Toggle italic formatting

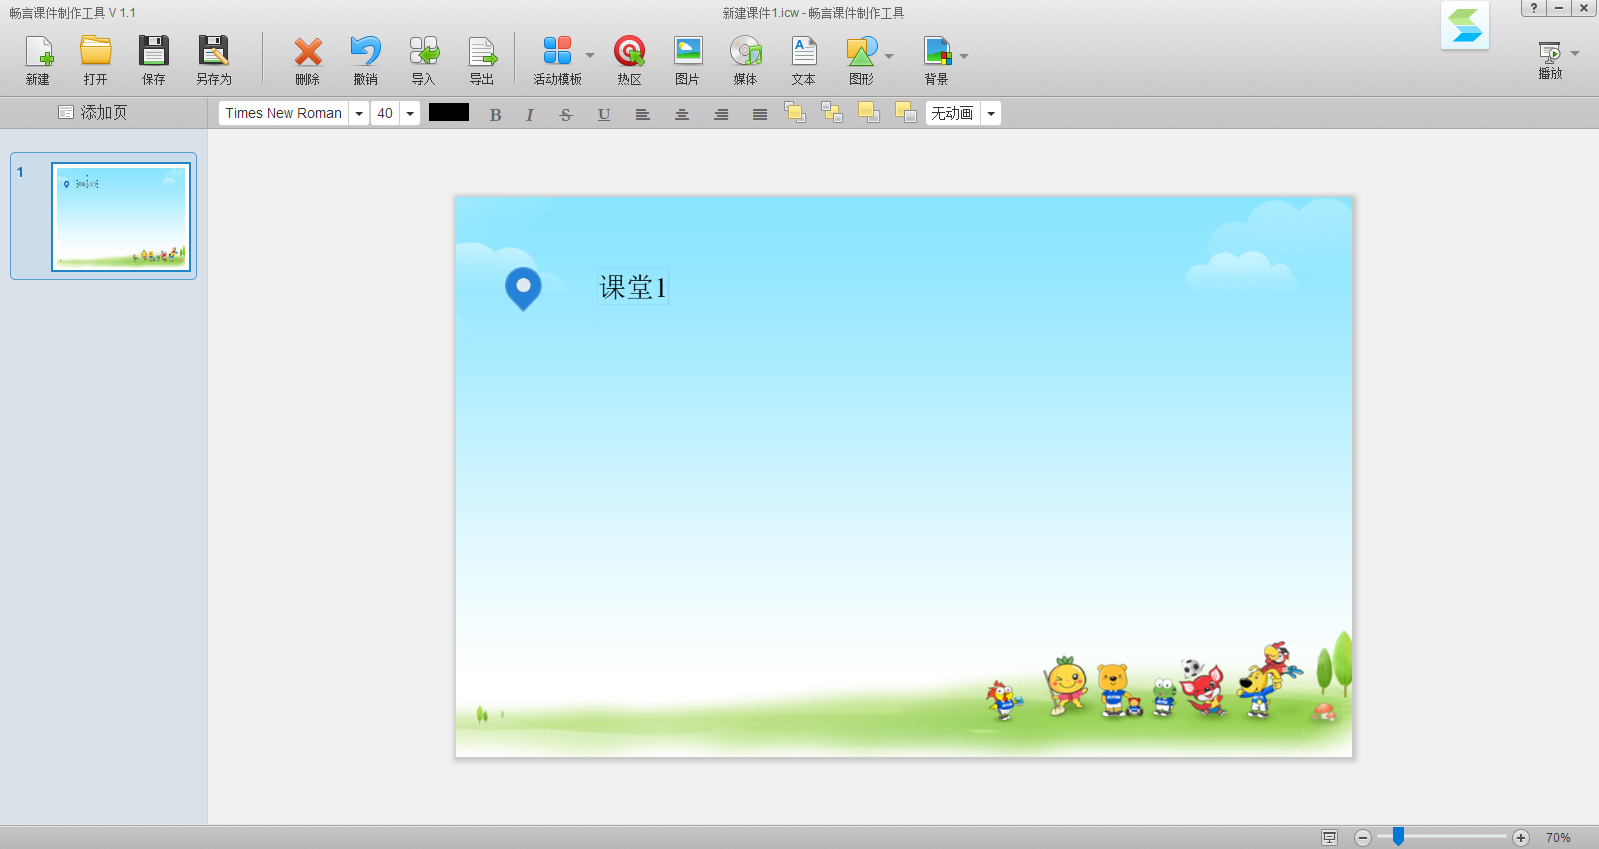tap(530, 114)
